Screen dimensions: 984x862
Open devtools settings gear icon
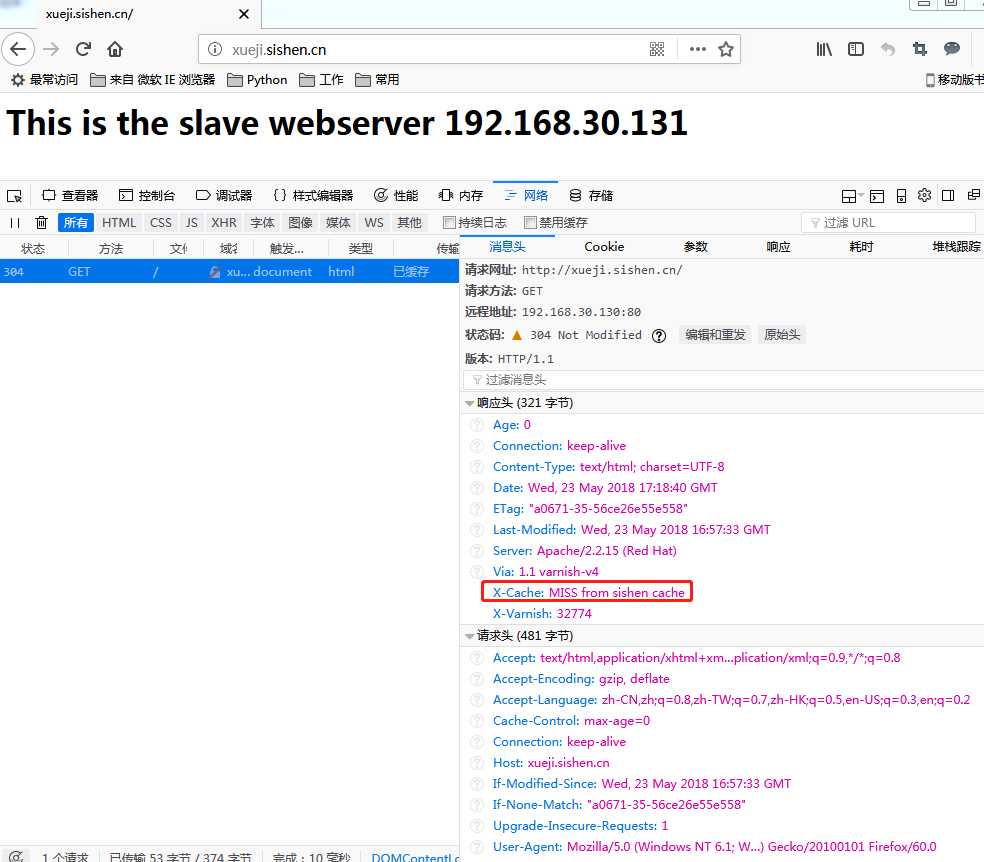924,196
